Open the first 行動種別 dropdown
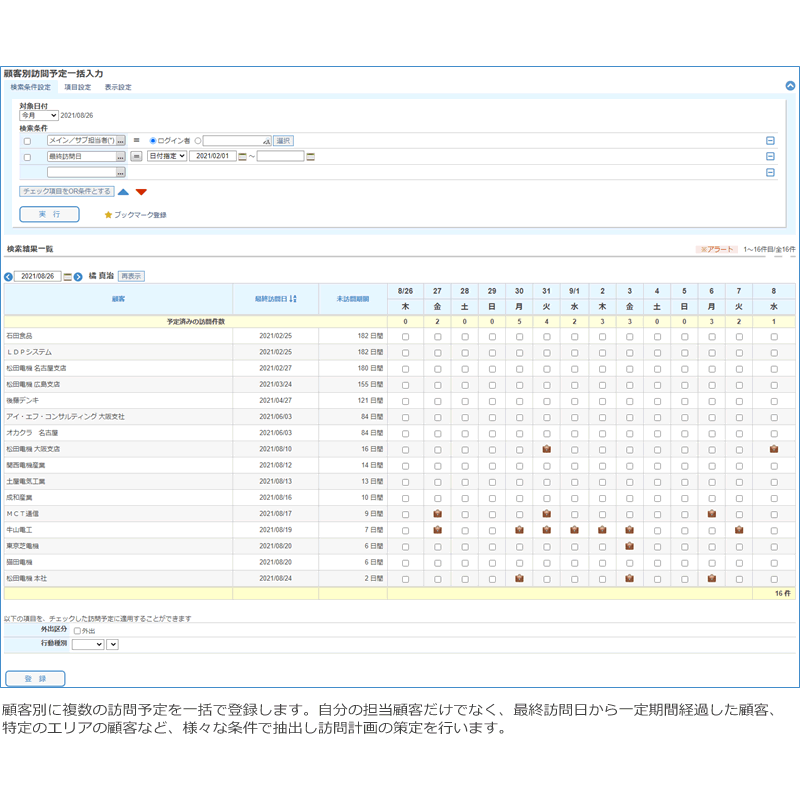This screenshot has height=800, width=800. 87,645
